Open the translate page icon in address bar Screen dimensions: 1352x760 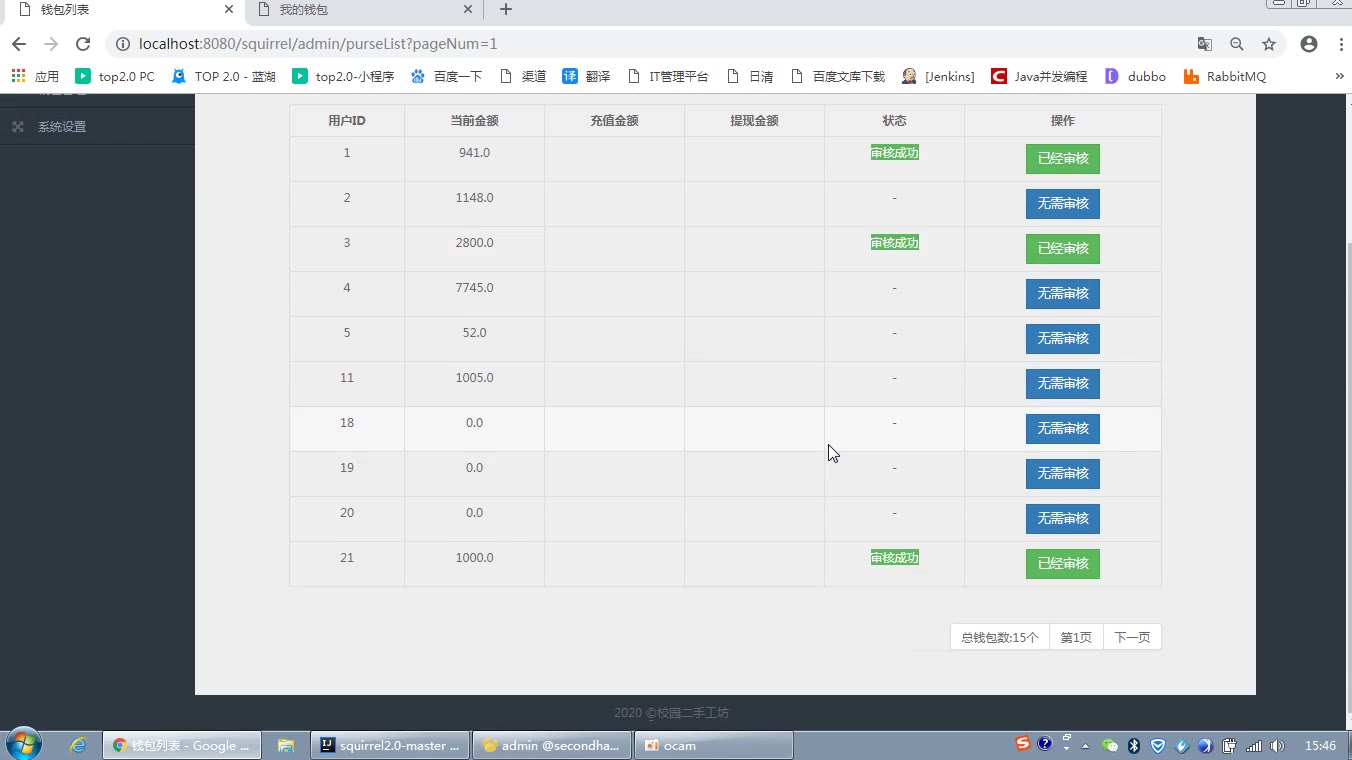point(1205,44)
